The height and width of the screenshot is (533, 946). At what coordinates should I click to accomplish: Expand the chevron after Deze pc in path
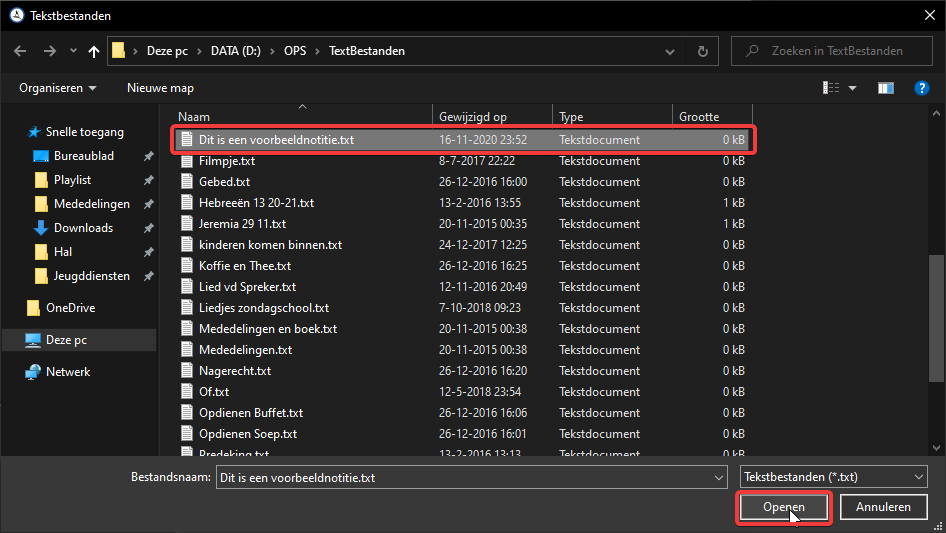click(200, 51)
